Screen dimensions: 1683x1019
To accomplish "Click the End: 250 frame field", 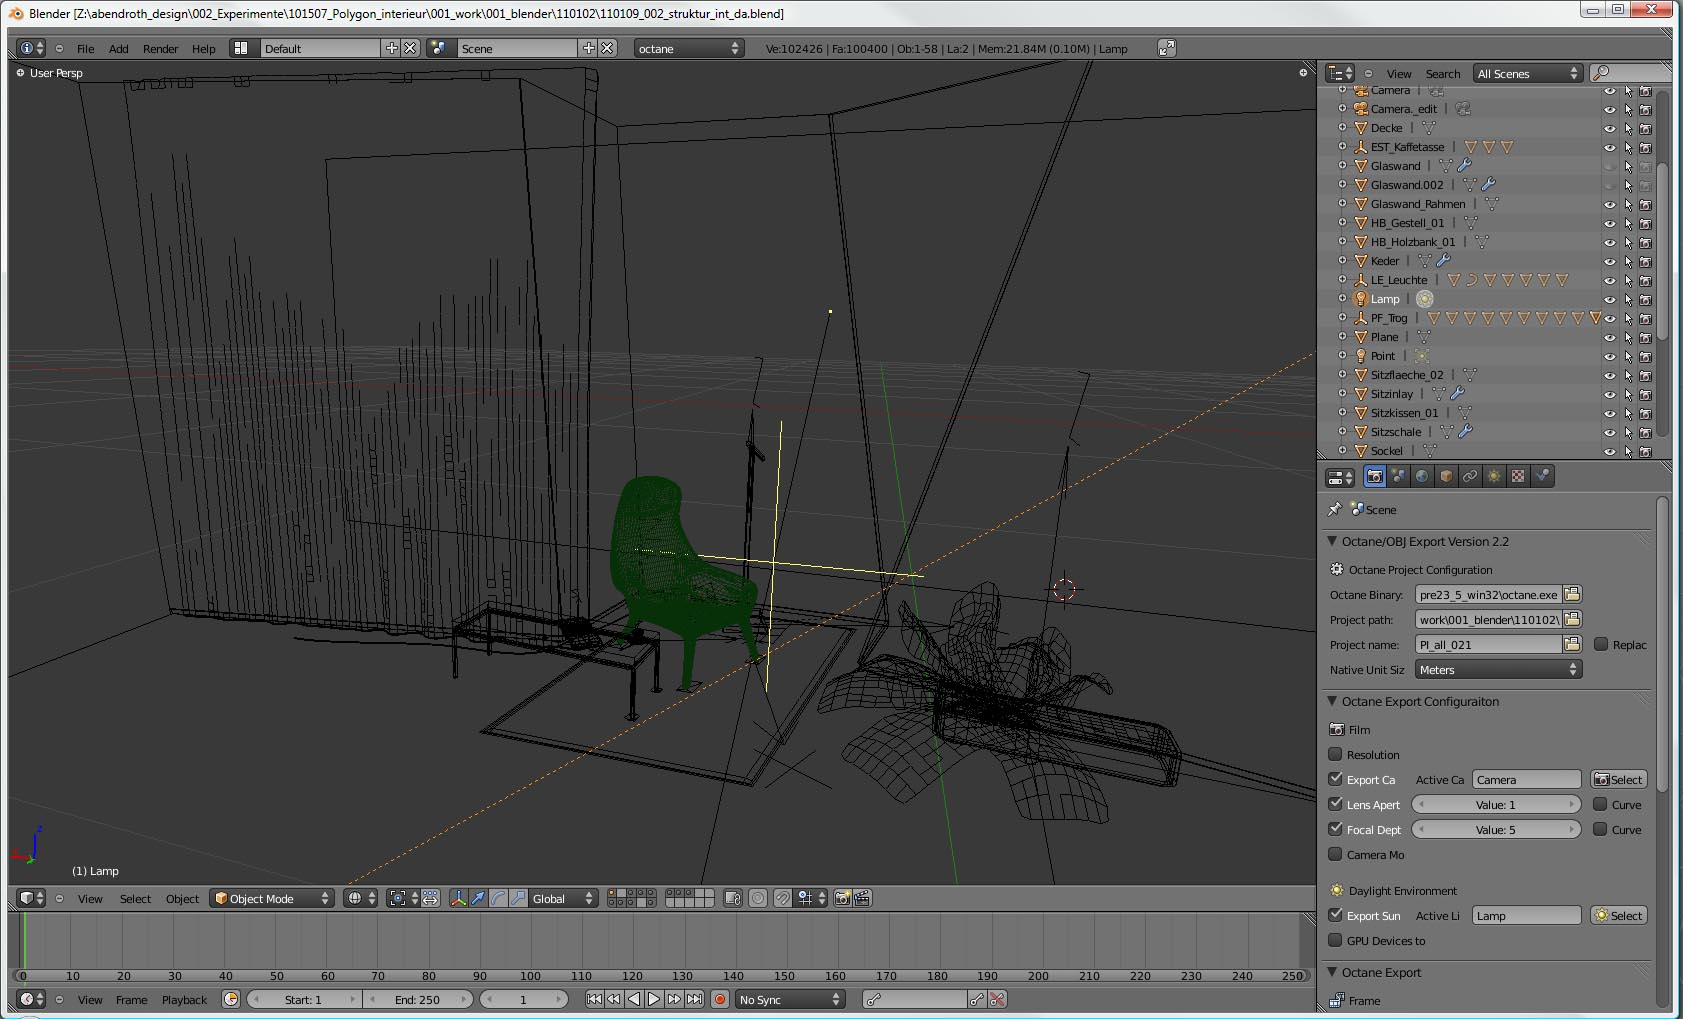I will click(x=417, y=999).
